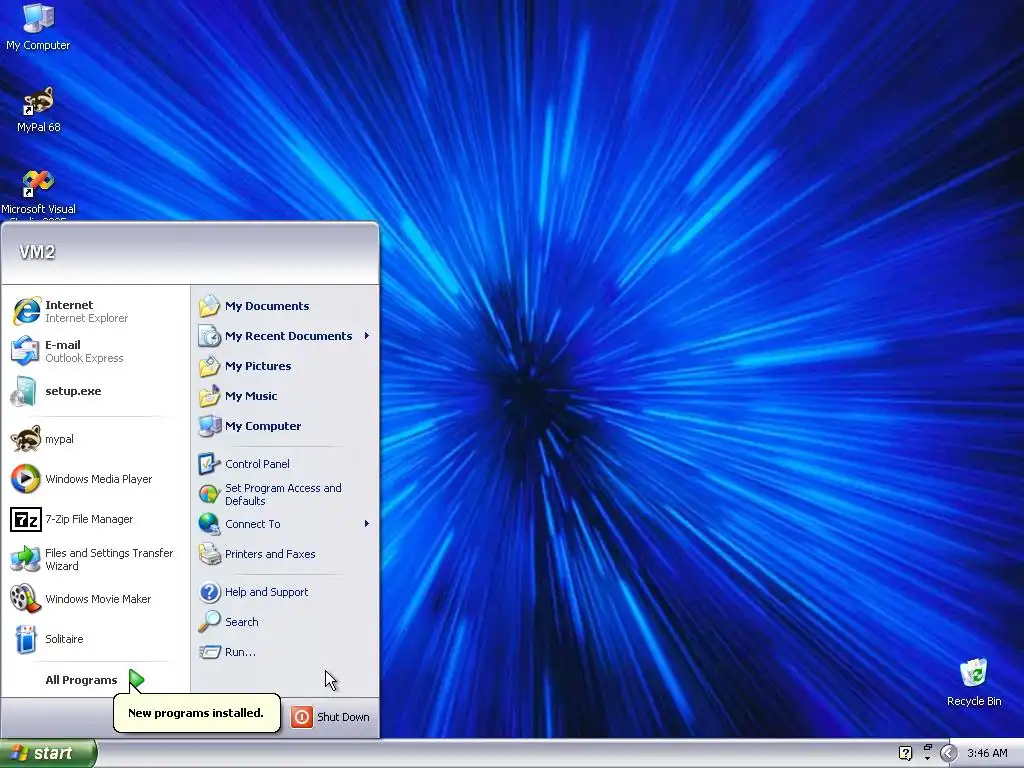
Task: Click the taskbar clock 3:46 AM
Action: click(987, 753)
